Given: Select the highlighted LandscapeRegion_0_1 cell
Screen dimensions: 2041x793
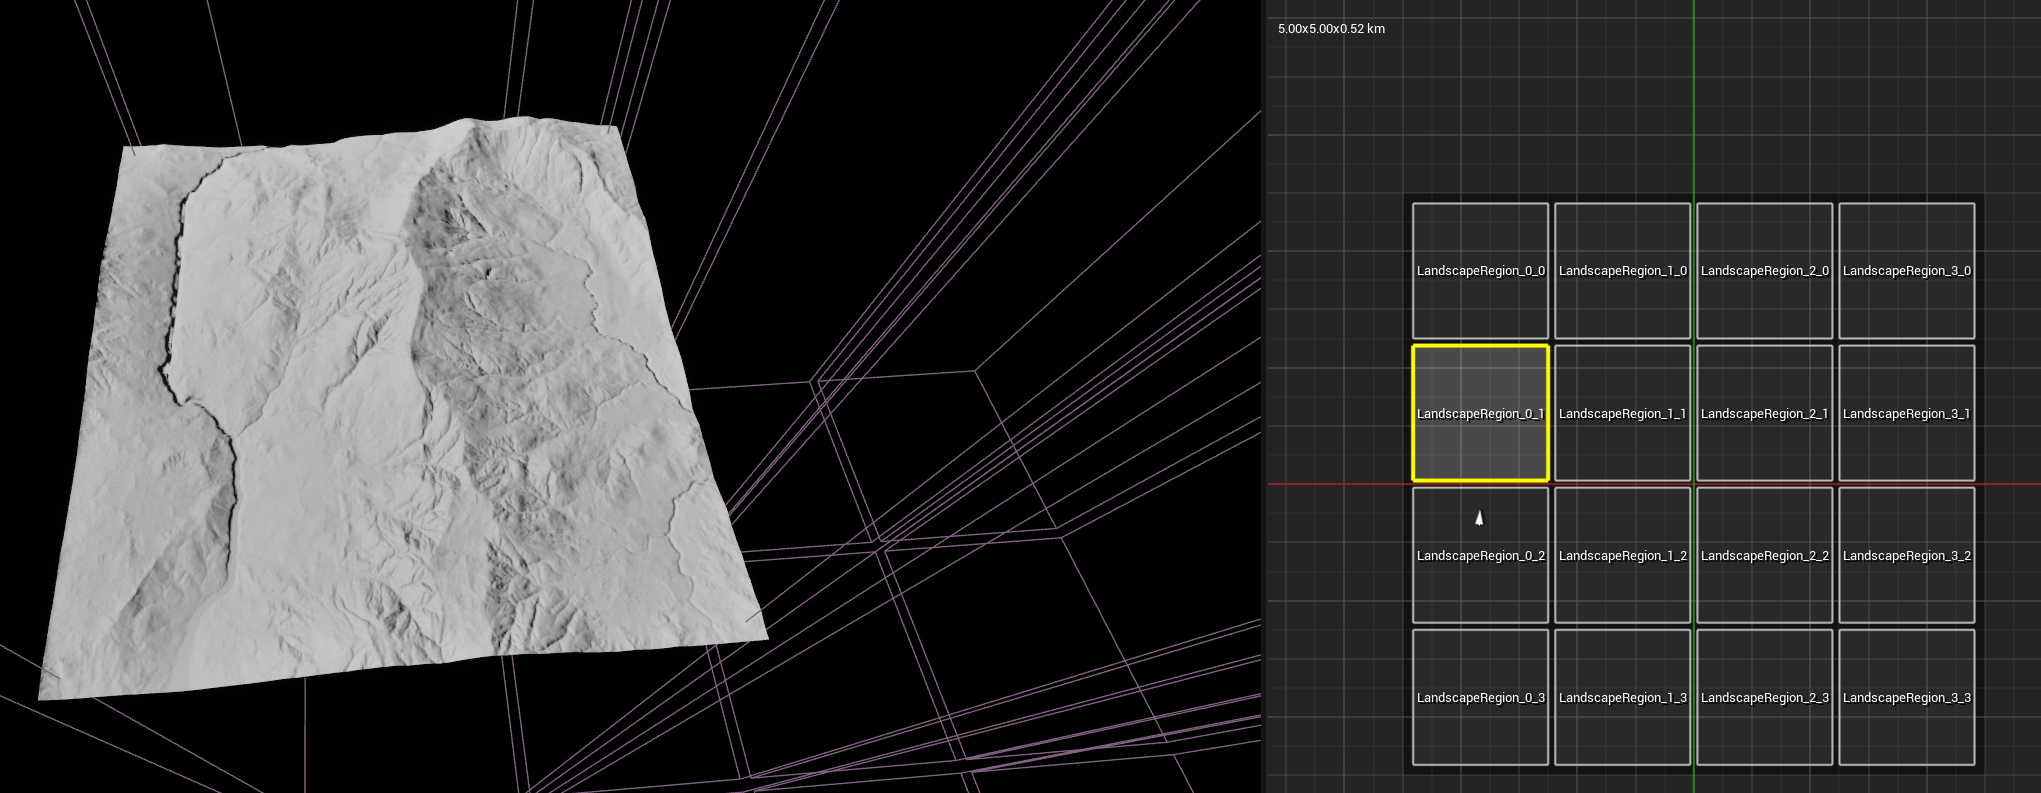Looking at the screenshot, I should tap(1480, 413).
